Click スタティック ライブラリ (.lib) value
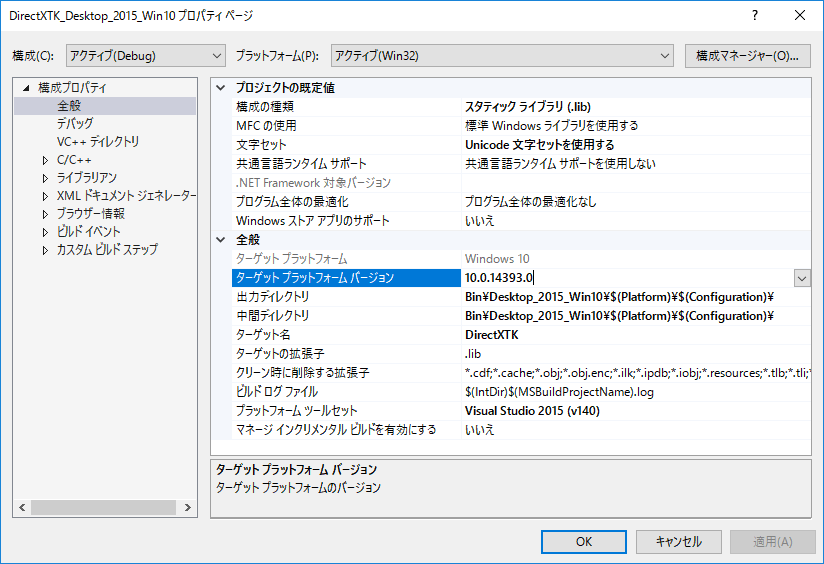The height and width of the screenshot is (564, 824). (x=528, y=107)
